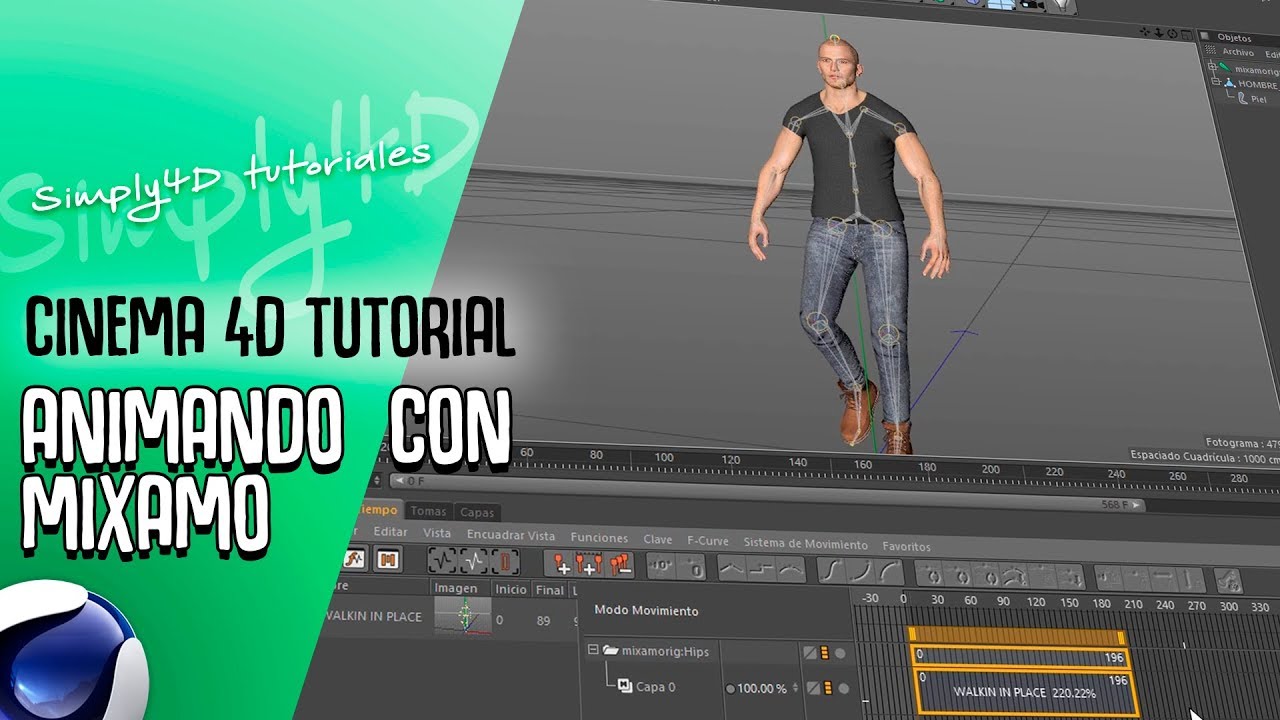Screen dimensions: 1280x720
Task: Open the Editar menu in timeline
Action: point(390,534)
